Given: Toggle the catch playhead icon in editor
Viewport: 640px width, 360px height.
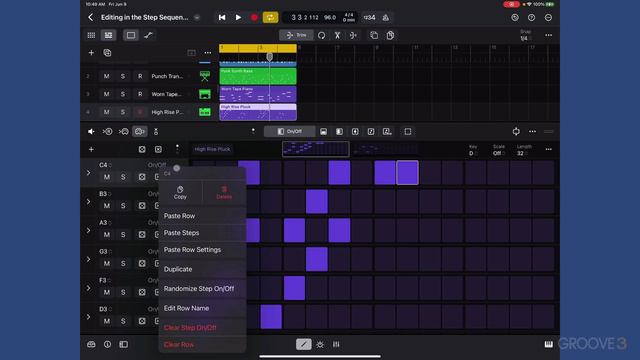Looking at the screenshot, I should (x=516, y=131).
